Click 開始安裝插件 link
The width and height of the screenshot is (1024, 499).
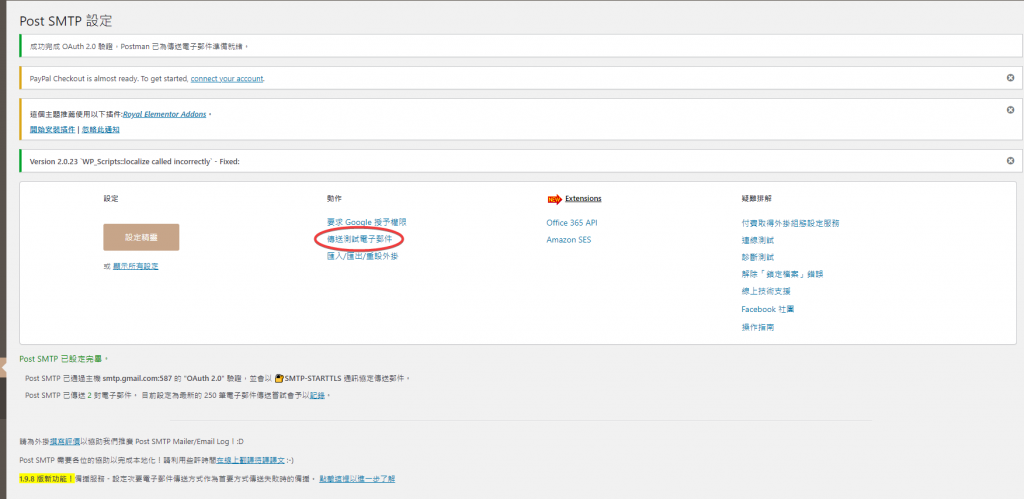[x=52, y=129]
